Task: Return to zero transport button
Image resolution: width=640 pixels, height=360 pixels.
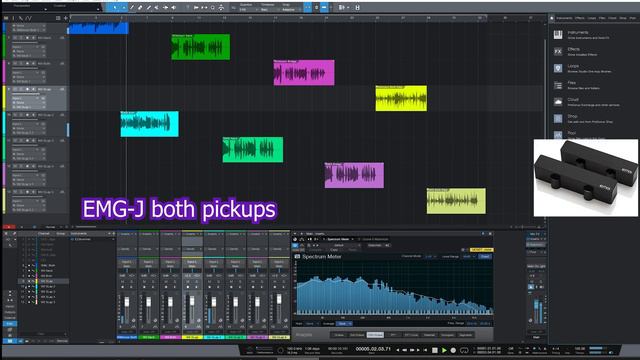Action: (x=425, y=350)
